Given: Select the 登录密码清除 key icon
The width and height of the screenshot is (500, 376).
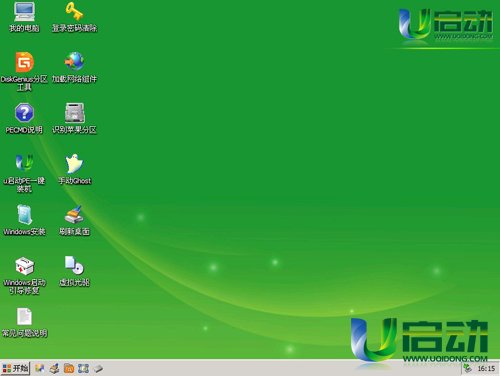Looking at the screenshot, I should click(74, 11).
